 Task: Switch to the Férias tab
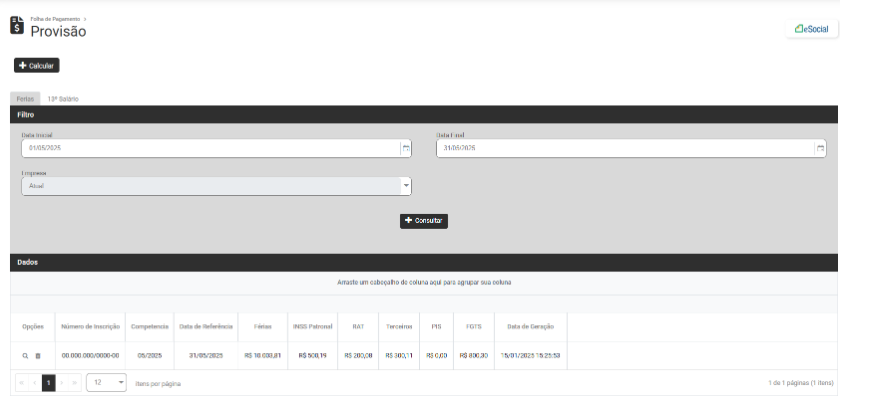pos(25,99)
